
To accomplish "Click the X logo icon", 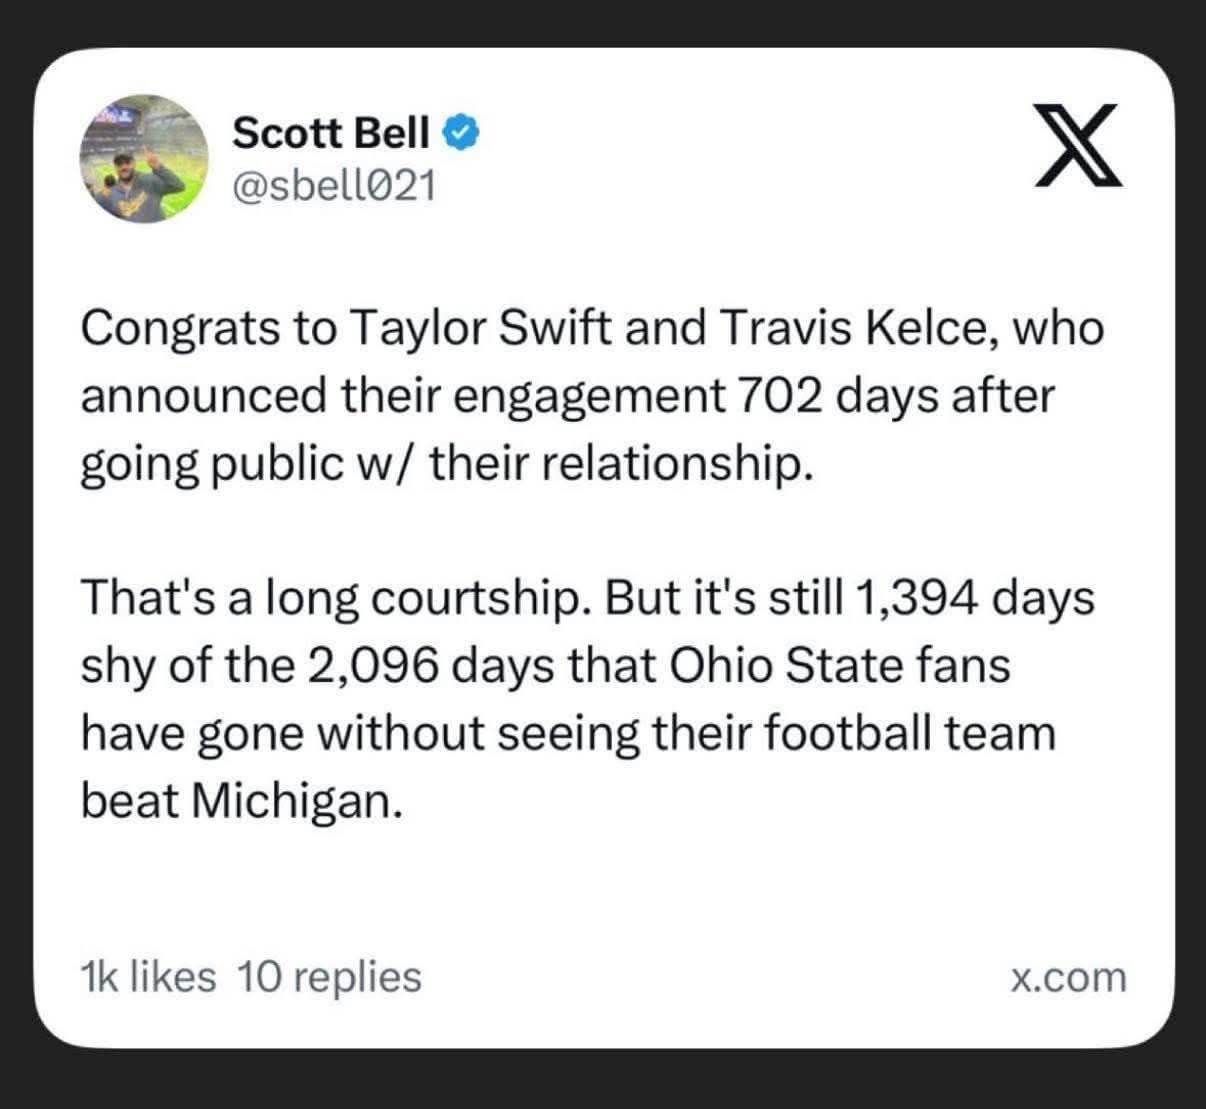I will pyautogui.click(x=1078, y=148).
